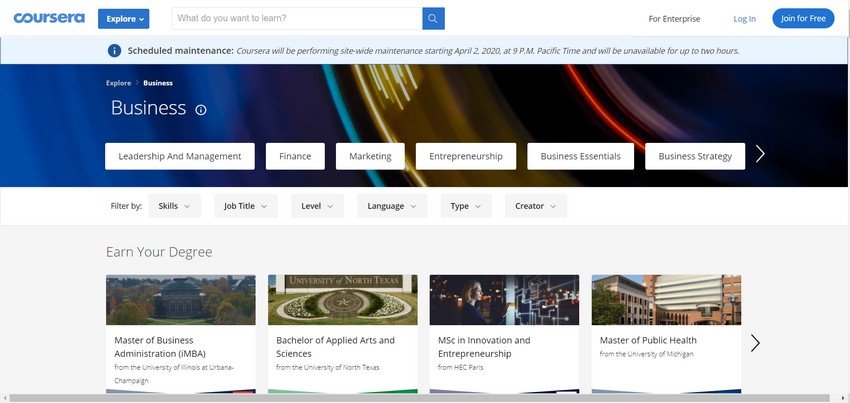Expand the Job Title filter
Image resolution: width=850 pixels, height=403 pixels.
pyautogui.click(x=246, y=206)
